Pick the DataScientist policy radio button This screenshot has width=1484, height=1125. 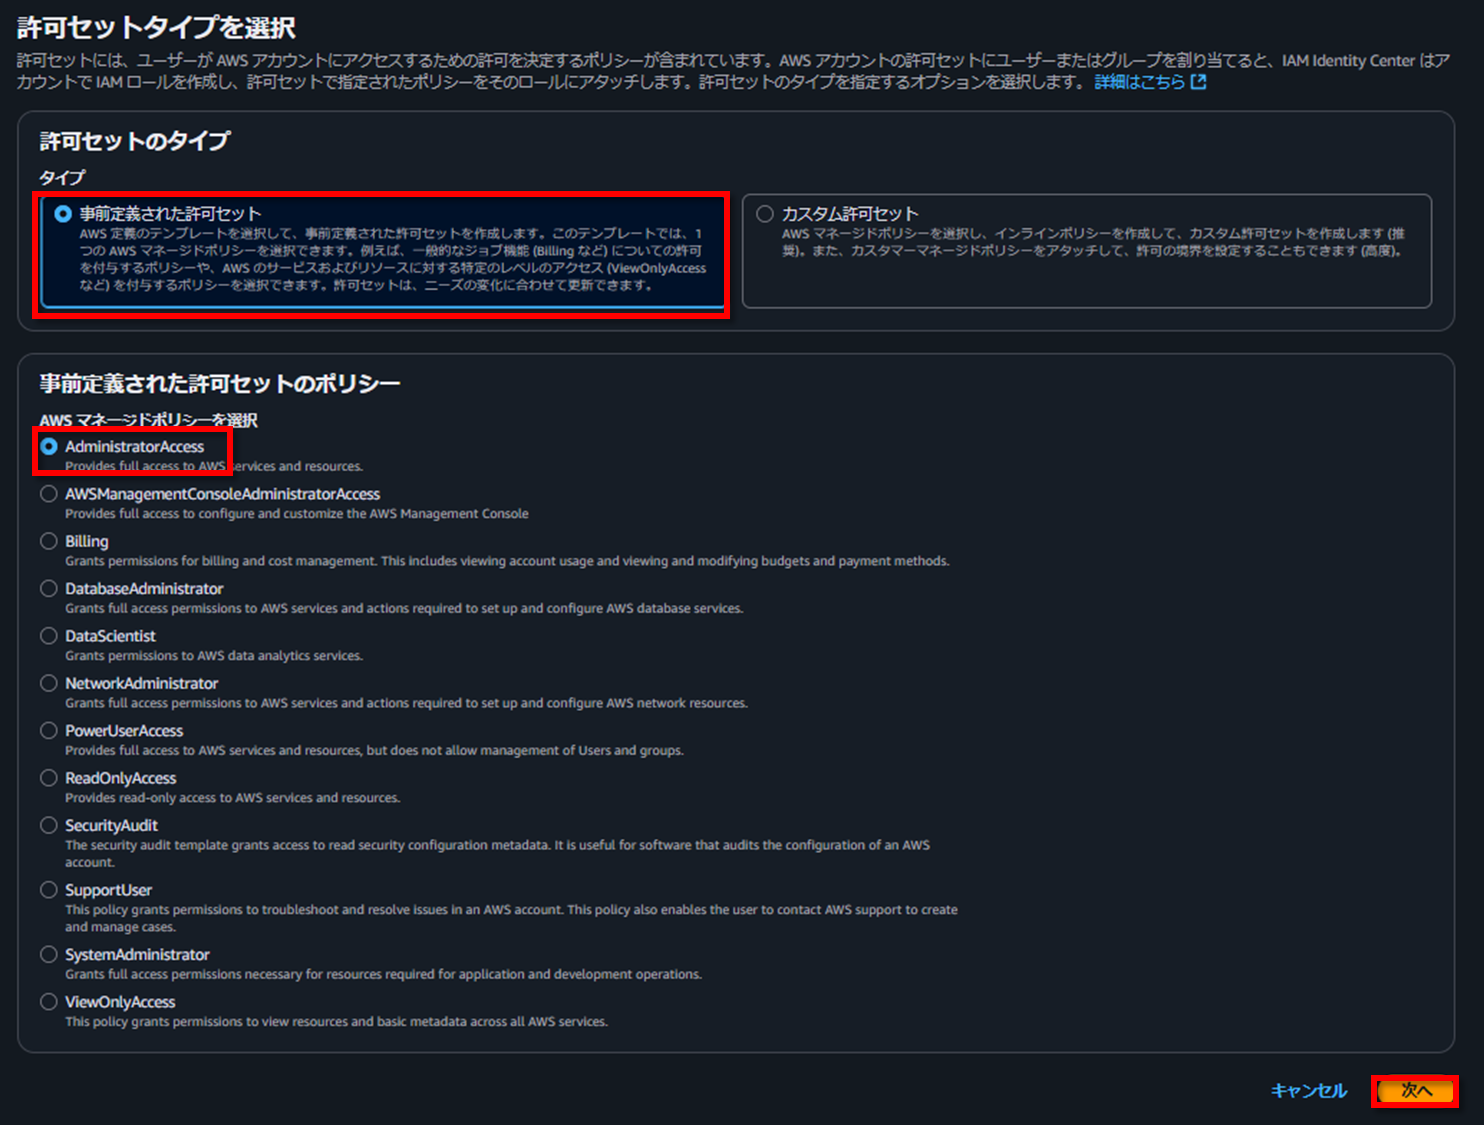(x=49, y=636)
